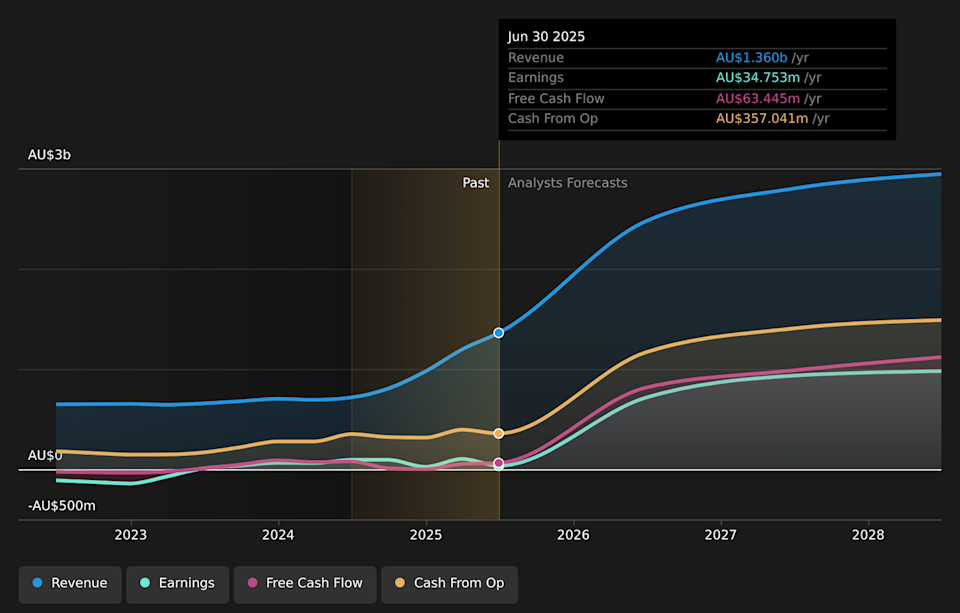Screen dimensions: 960x613
Task: Select the 2027 year tick
Action: [x=721, y=535]
